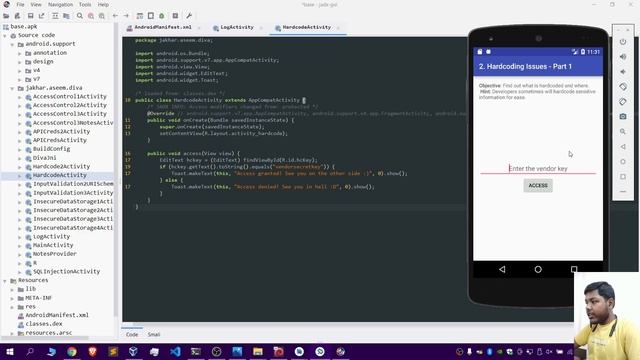This screenshot has height=360, width=640.
Task: Open the Help menu
Action: [103, 4]
